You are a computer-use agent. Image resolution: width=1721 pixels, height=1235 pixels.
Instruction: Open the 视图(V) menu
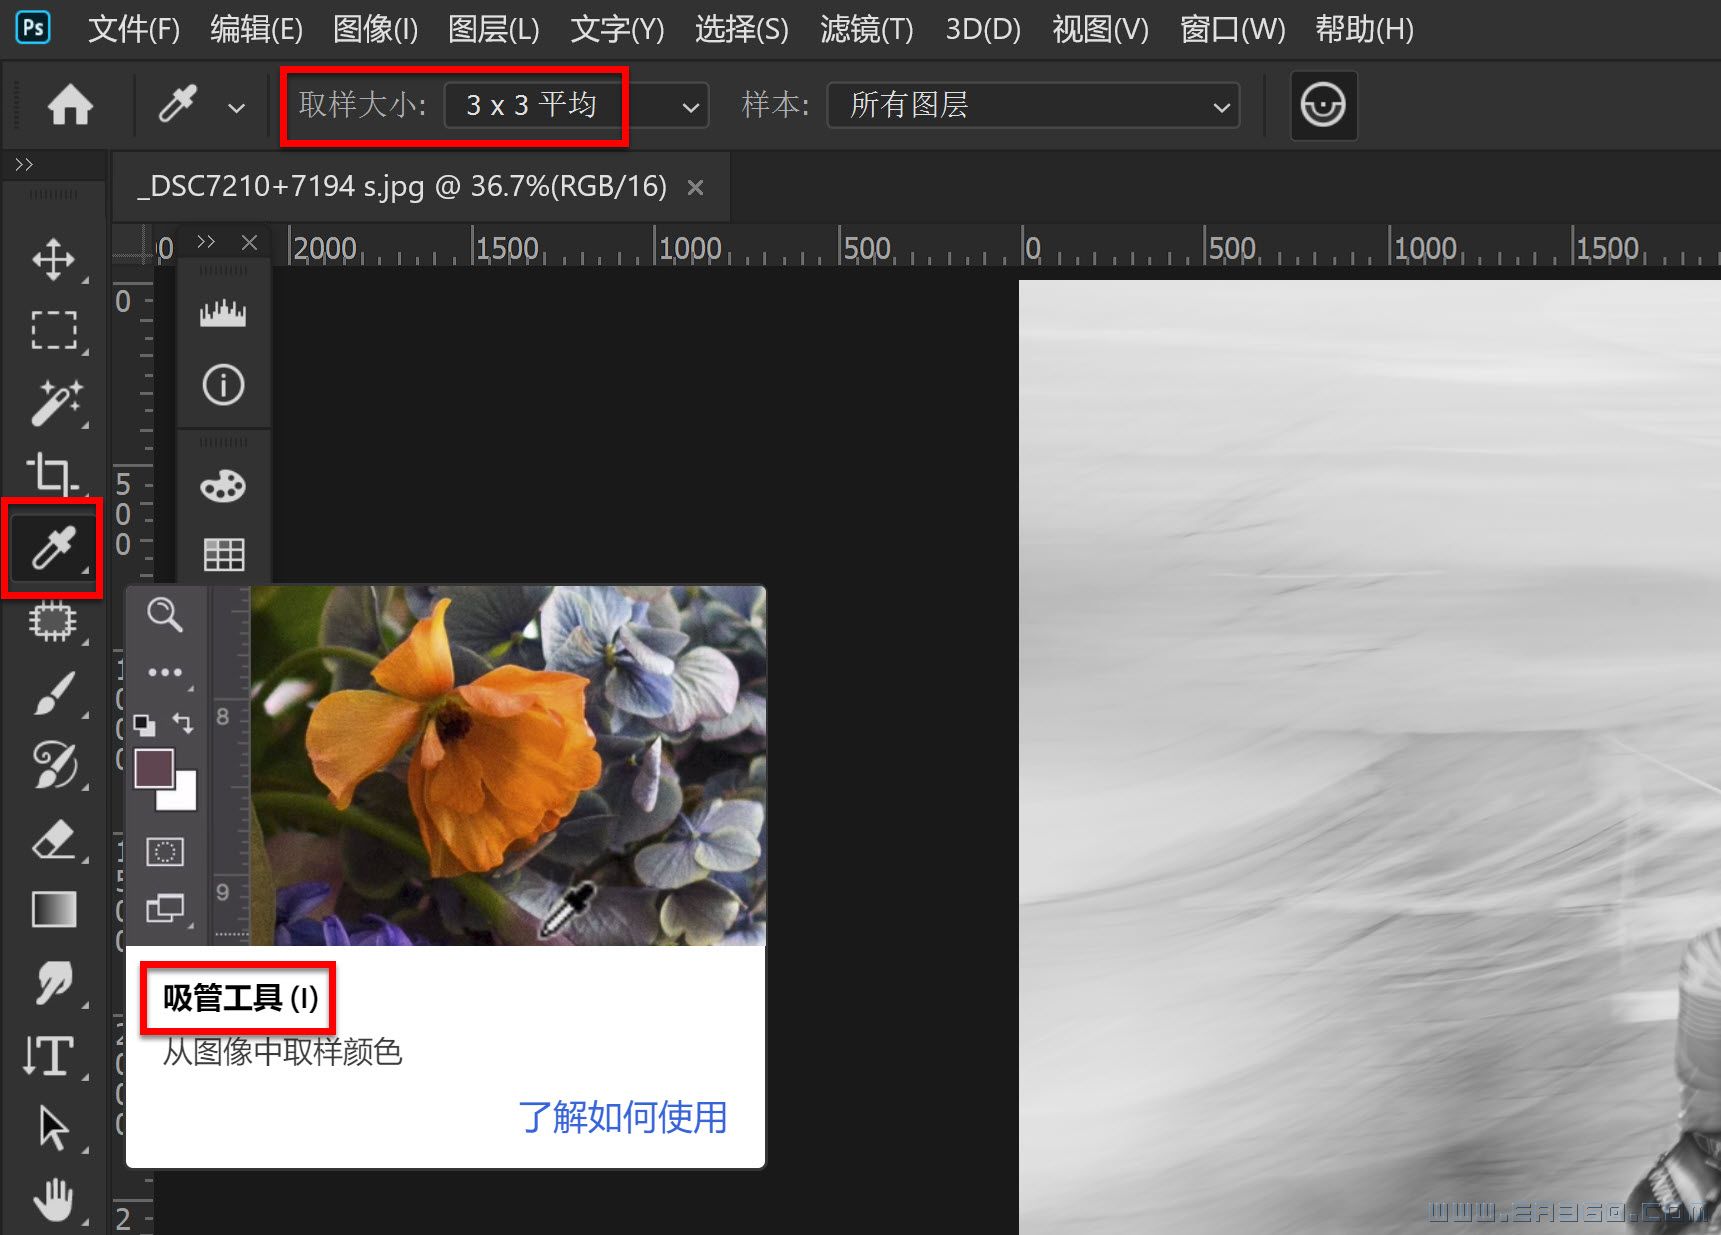point(1100,29)
